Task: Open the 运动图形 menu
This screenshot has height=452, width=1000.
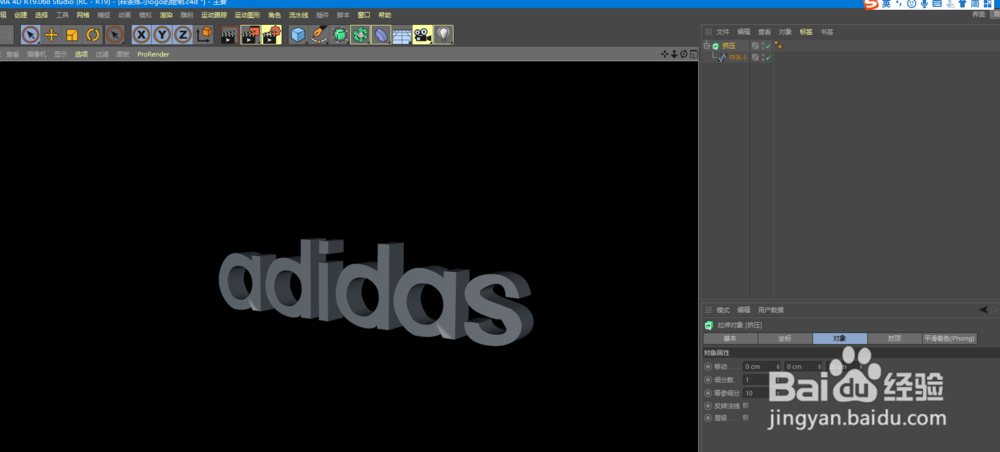Action: (x=247, y=15)
